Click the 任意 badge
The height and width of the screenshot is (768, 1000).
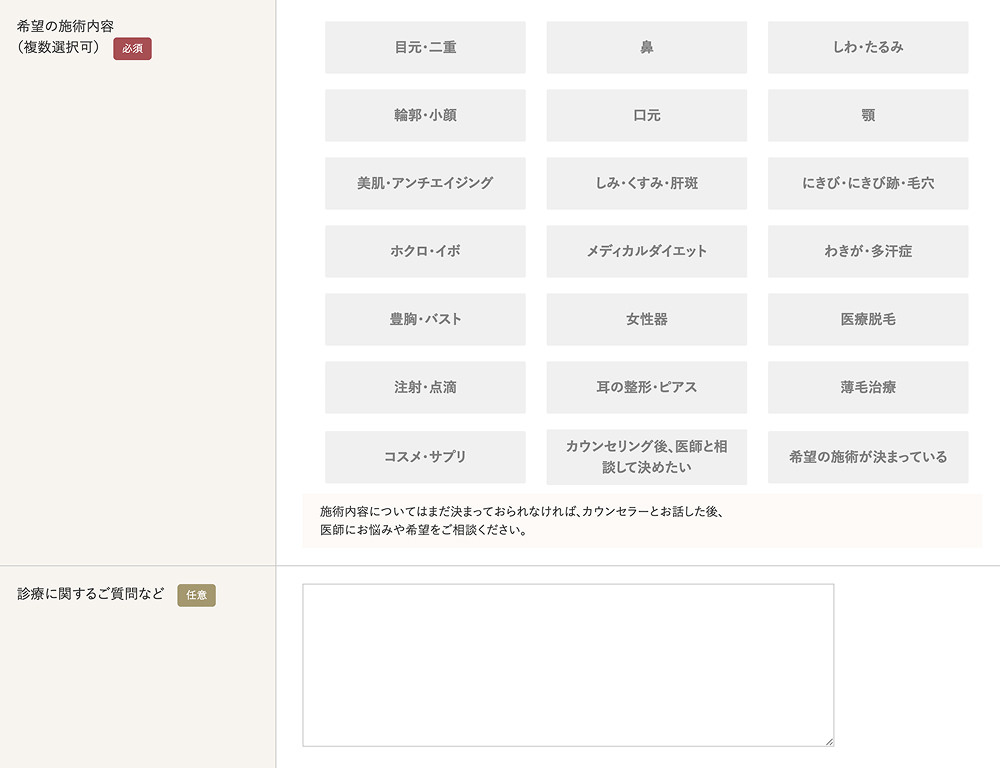point(196,595)
